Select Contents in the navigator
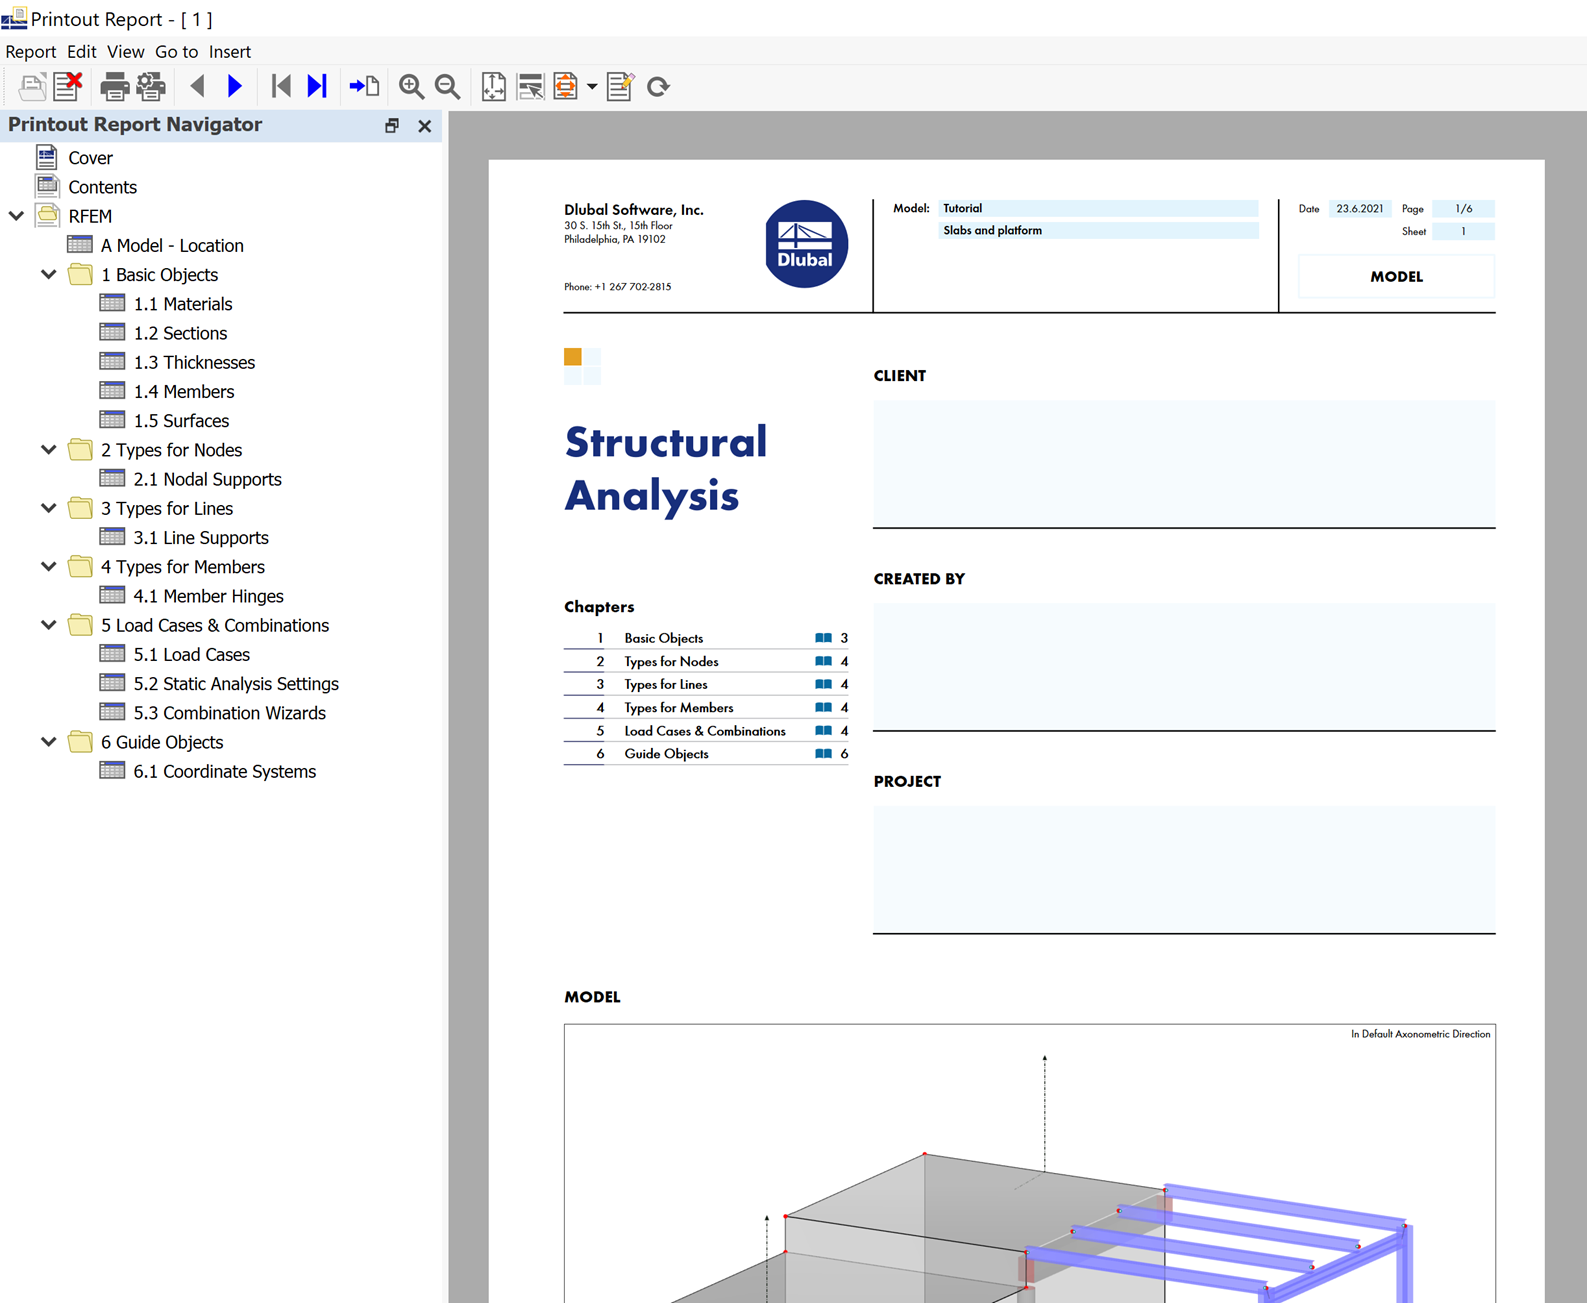 (x=102, y=187)
